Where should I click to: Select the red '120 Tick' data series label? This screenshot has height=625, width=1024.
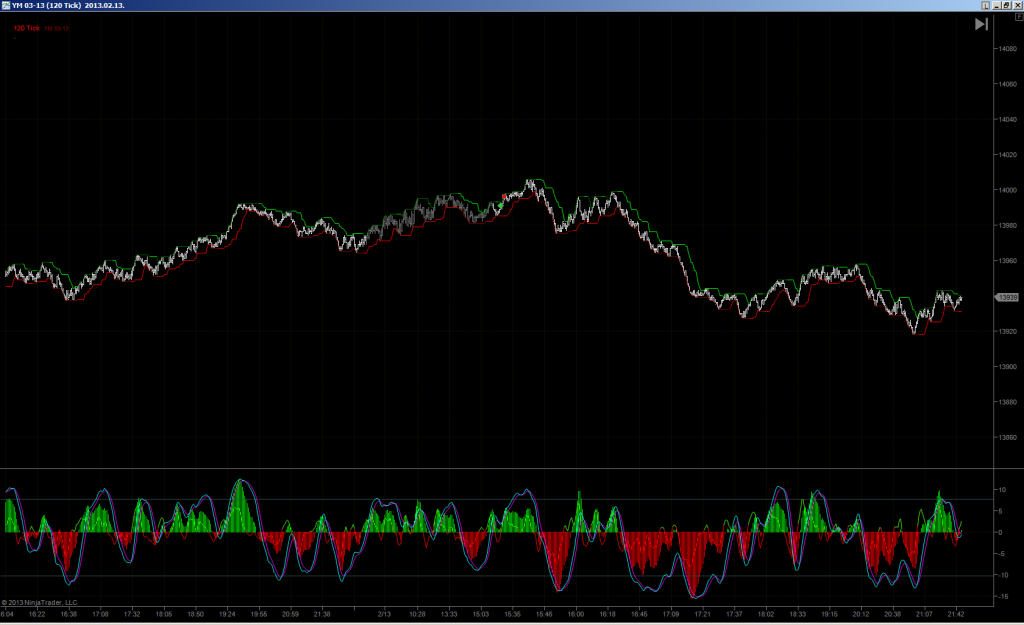[x=27, y=28]
